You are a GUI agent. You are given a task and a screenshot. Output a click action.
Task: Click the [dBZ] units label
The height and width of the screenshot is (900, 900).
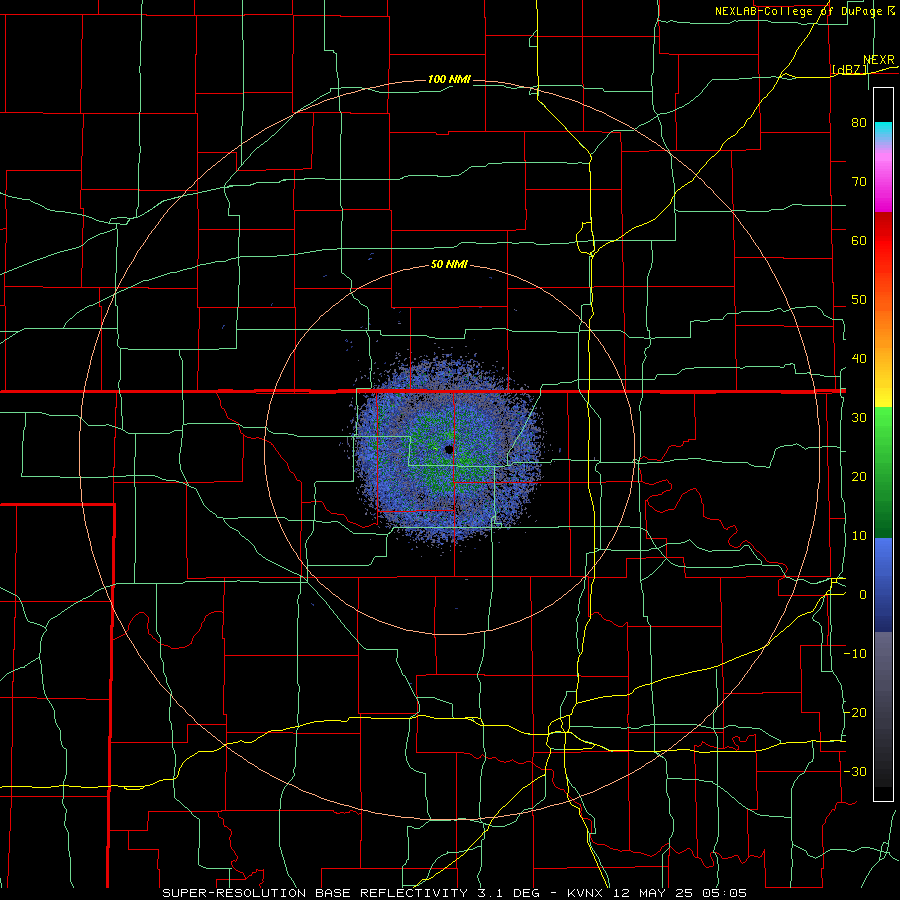850,70
